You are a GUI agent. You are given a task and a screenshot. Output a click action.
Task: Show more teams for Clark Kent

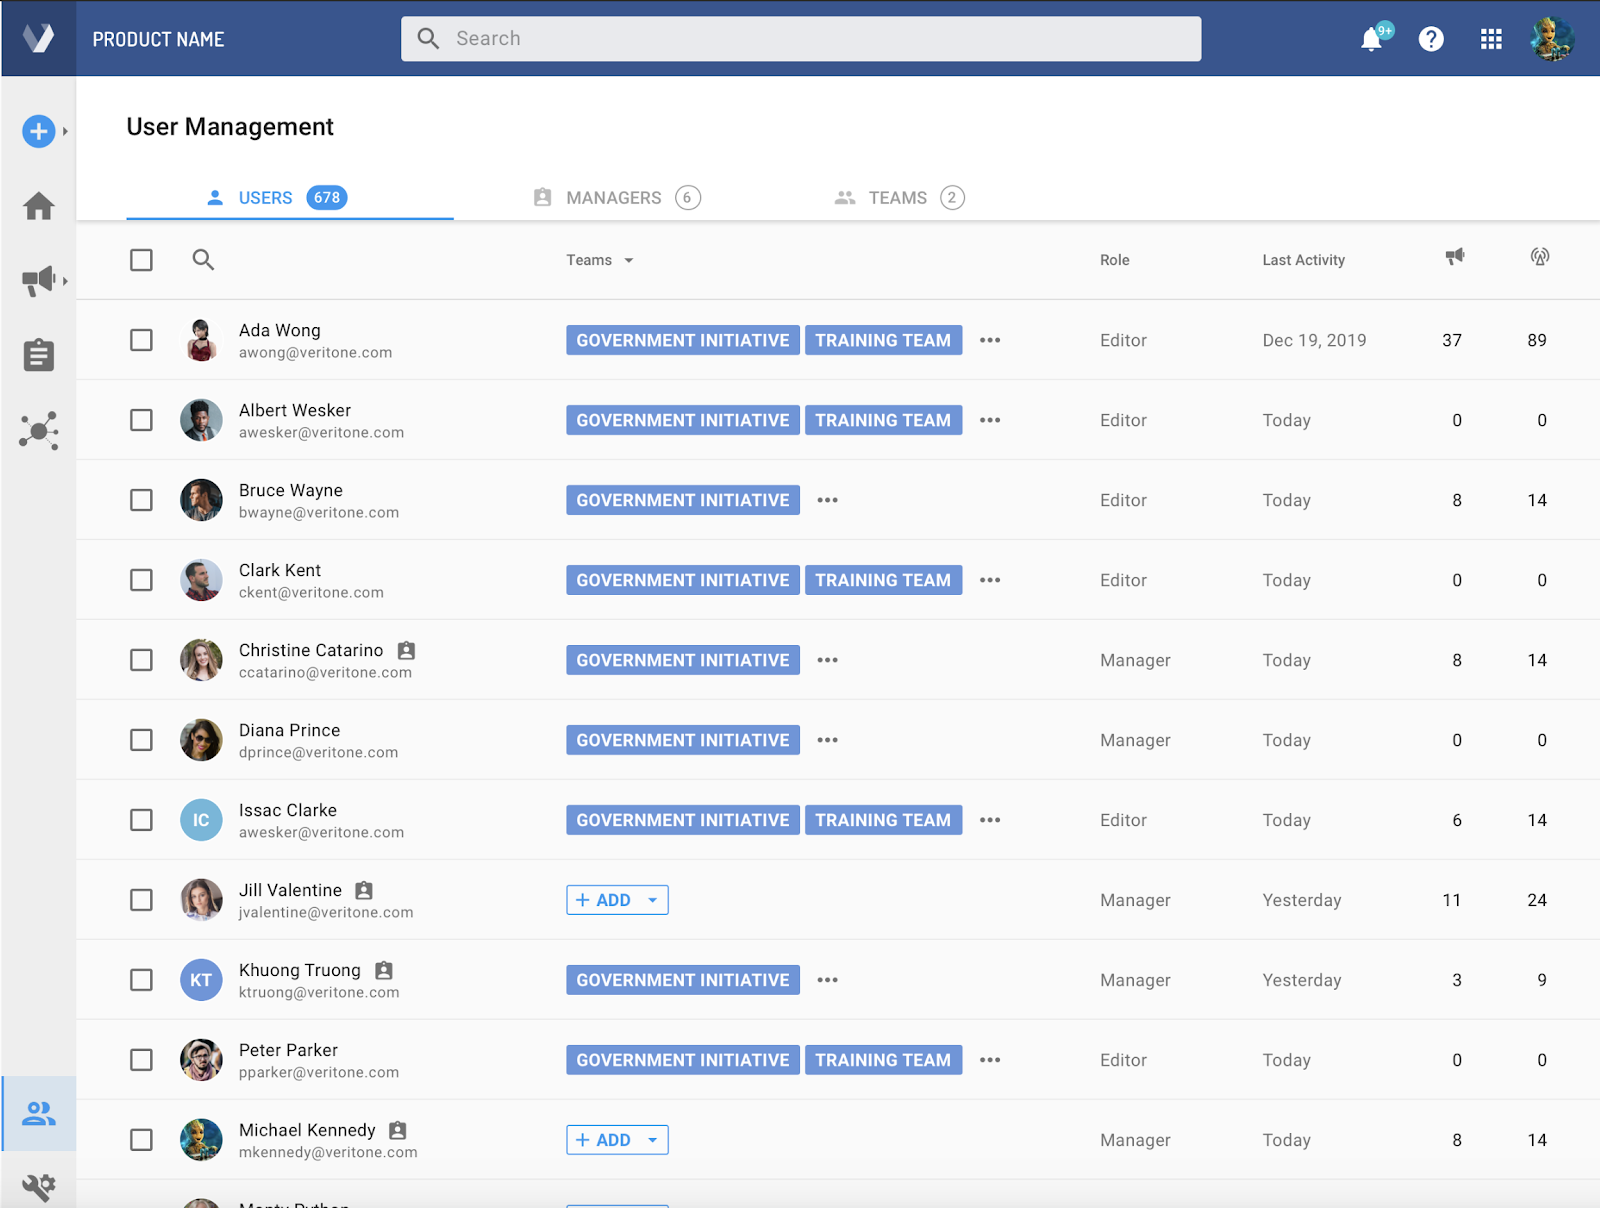pos(990,580)
